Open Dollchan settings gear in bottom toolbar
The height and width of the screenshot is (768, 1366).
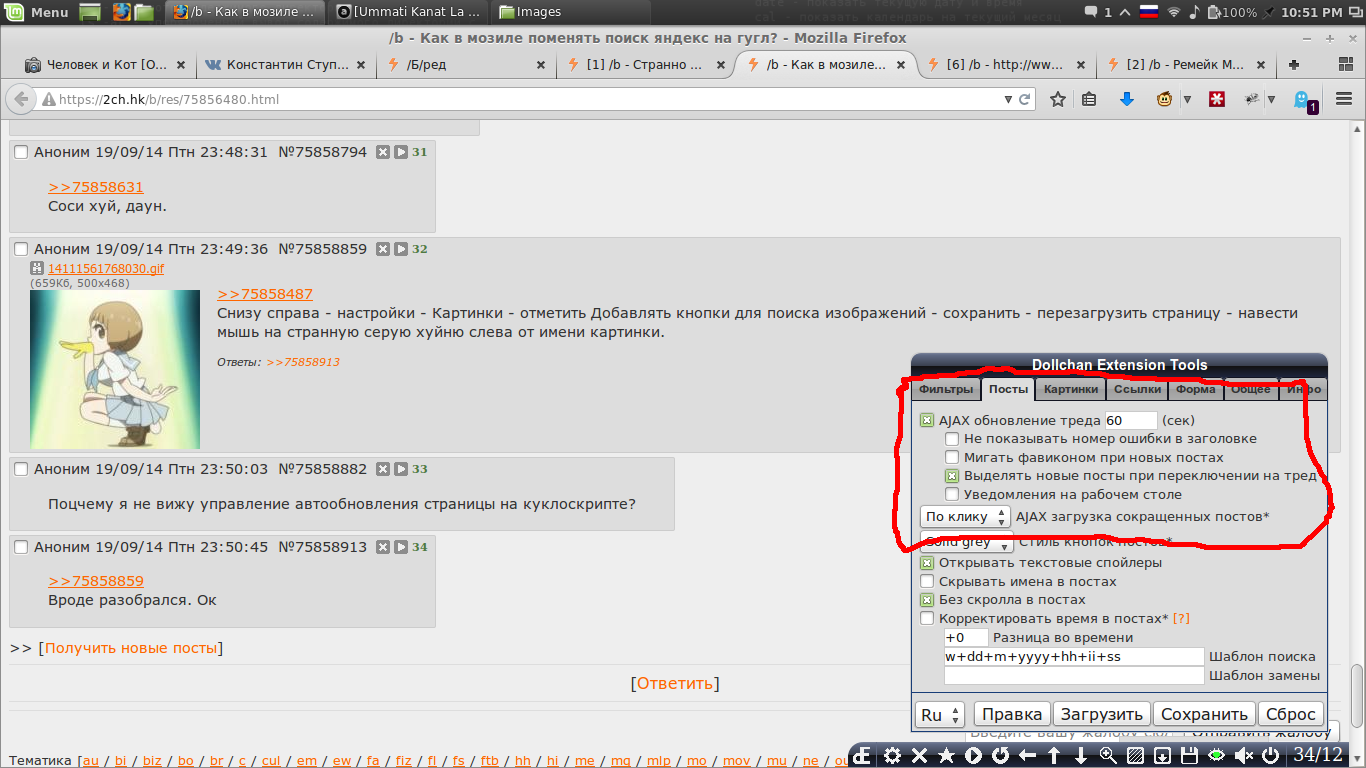(x=892, y=755)
